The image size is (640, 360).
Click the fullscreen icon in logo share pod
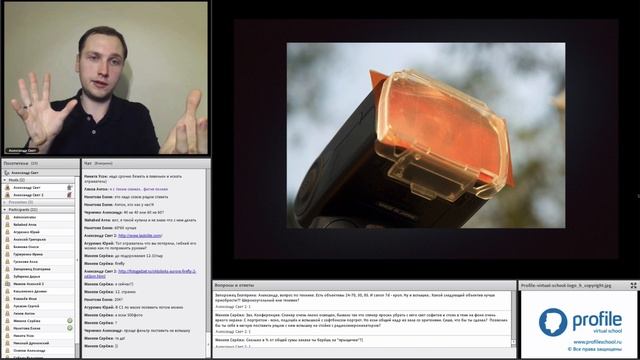pos(633,286)
